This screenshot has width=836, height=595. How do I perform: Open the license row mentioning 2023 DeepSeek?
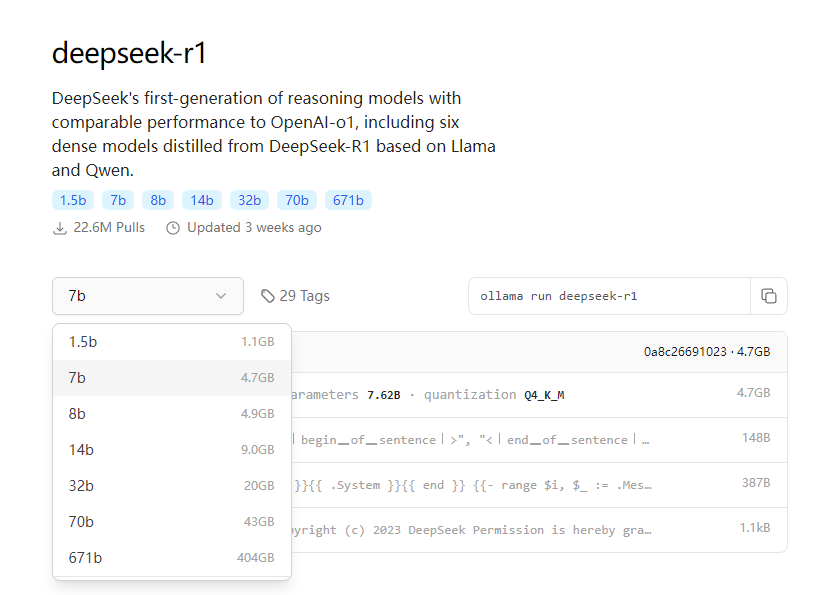(539, 530)
